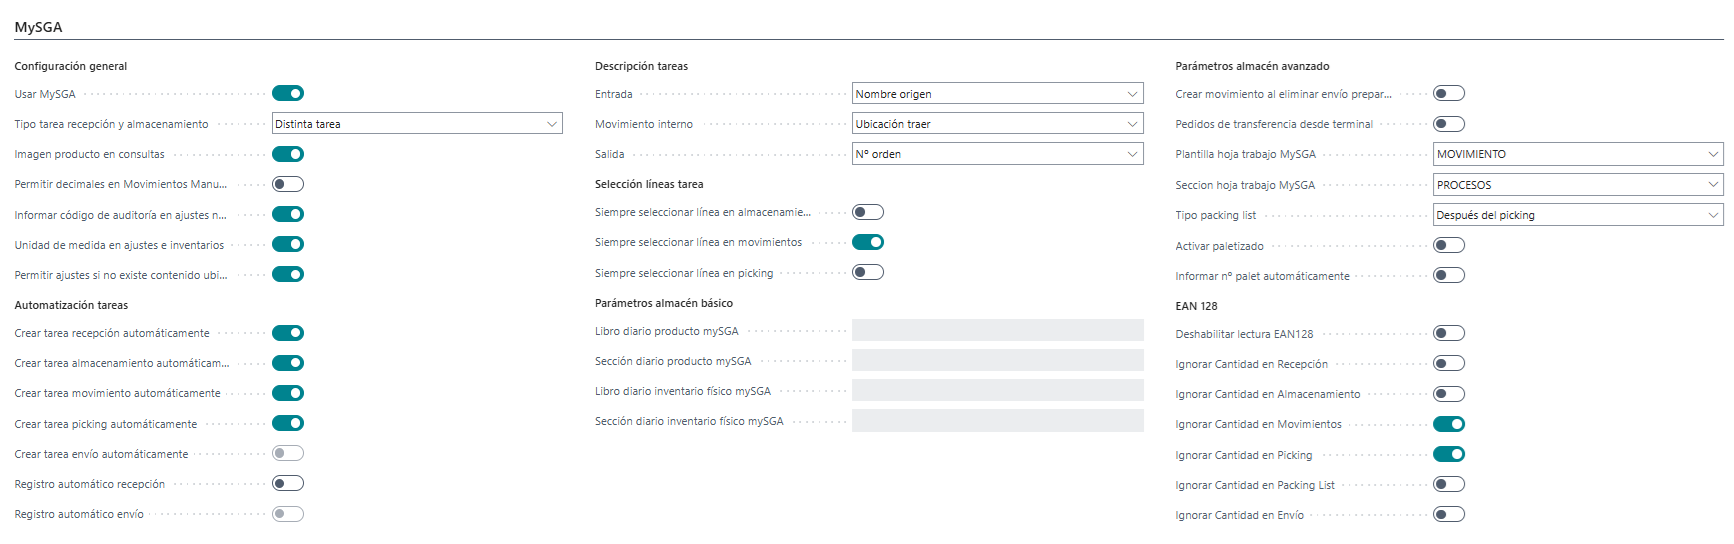Disable Crear tarea recepción automáticamente
1734x544 pixels.
click(288, 333)
